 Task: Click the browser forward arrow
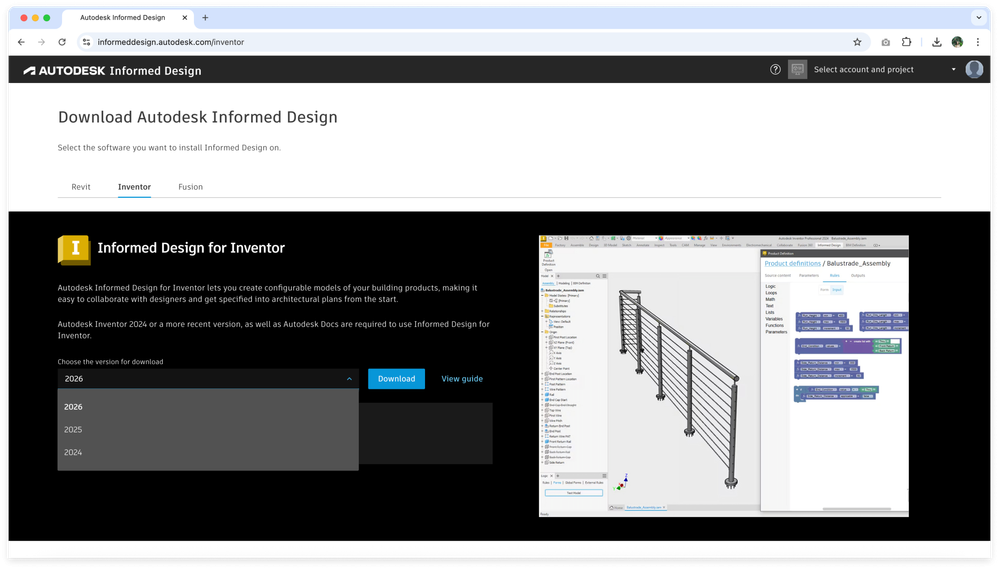click(x=41, y=42)
